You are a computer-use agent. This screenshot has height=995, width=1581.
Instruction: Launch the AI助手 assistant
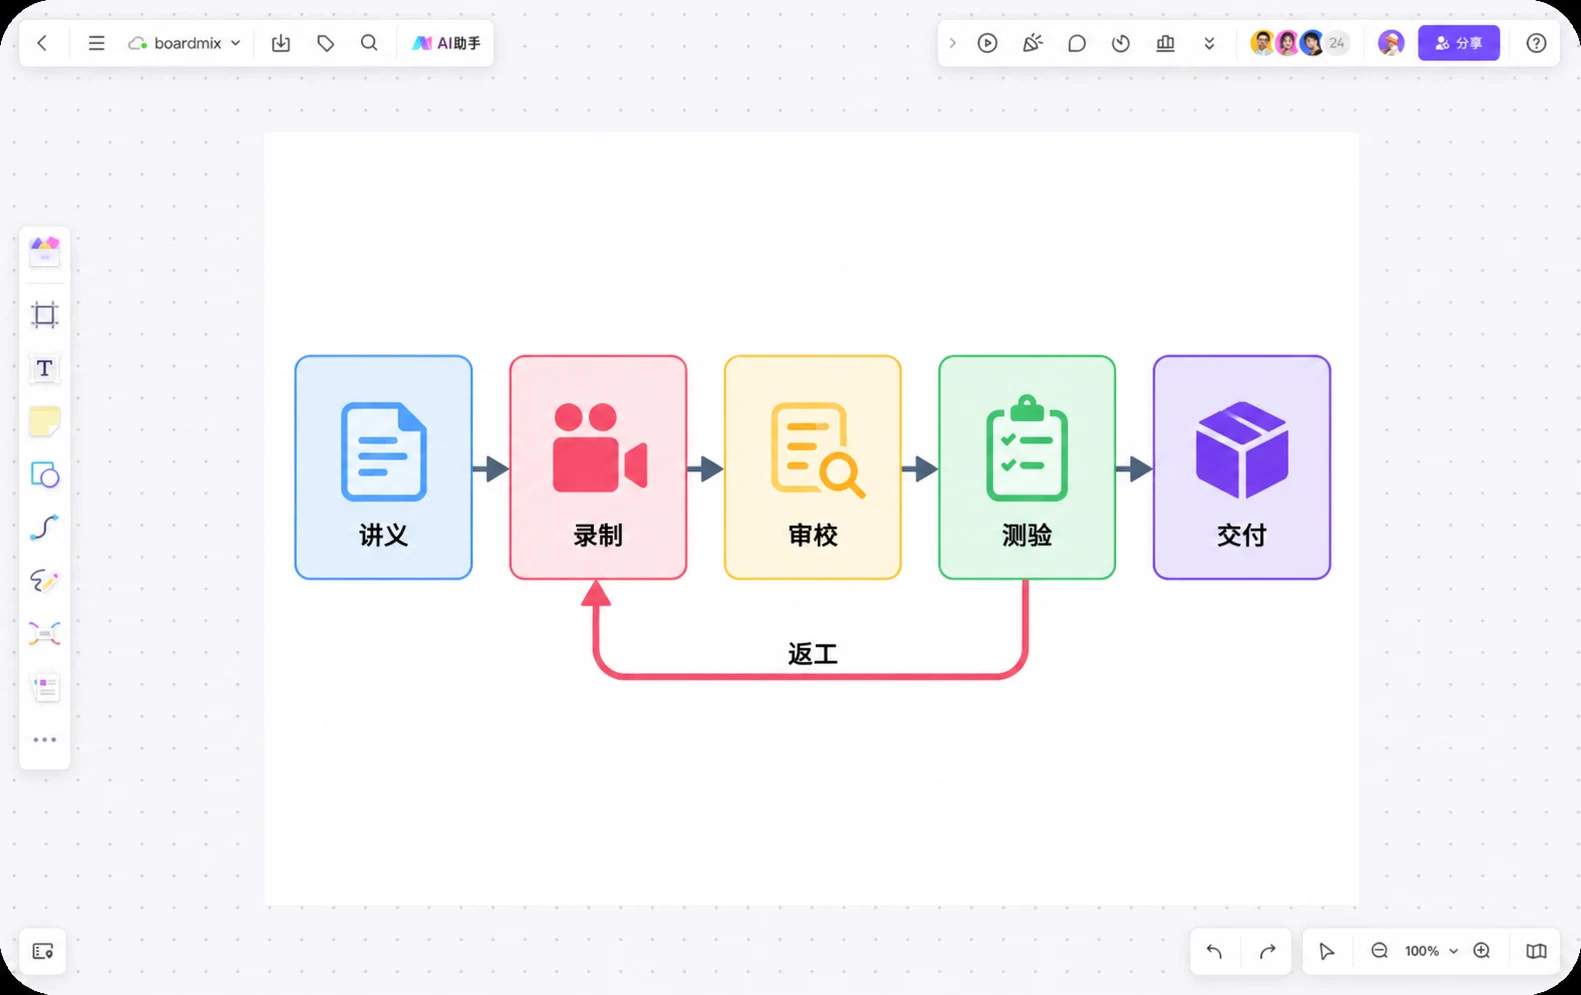pos(446,43)
